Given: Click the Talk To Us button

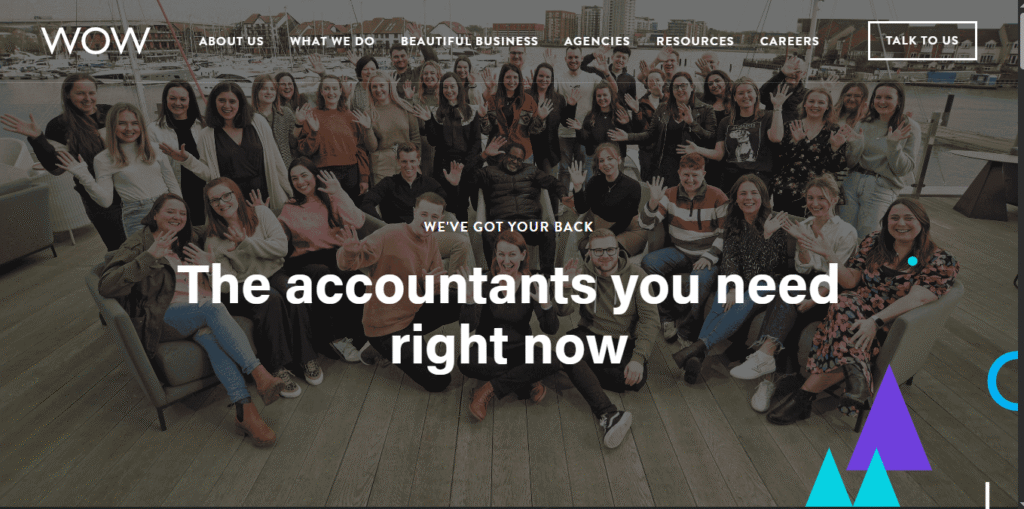Looking at the screenshot, I should pos(922,41).
